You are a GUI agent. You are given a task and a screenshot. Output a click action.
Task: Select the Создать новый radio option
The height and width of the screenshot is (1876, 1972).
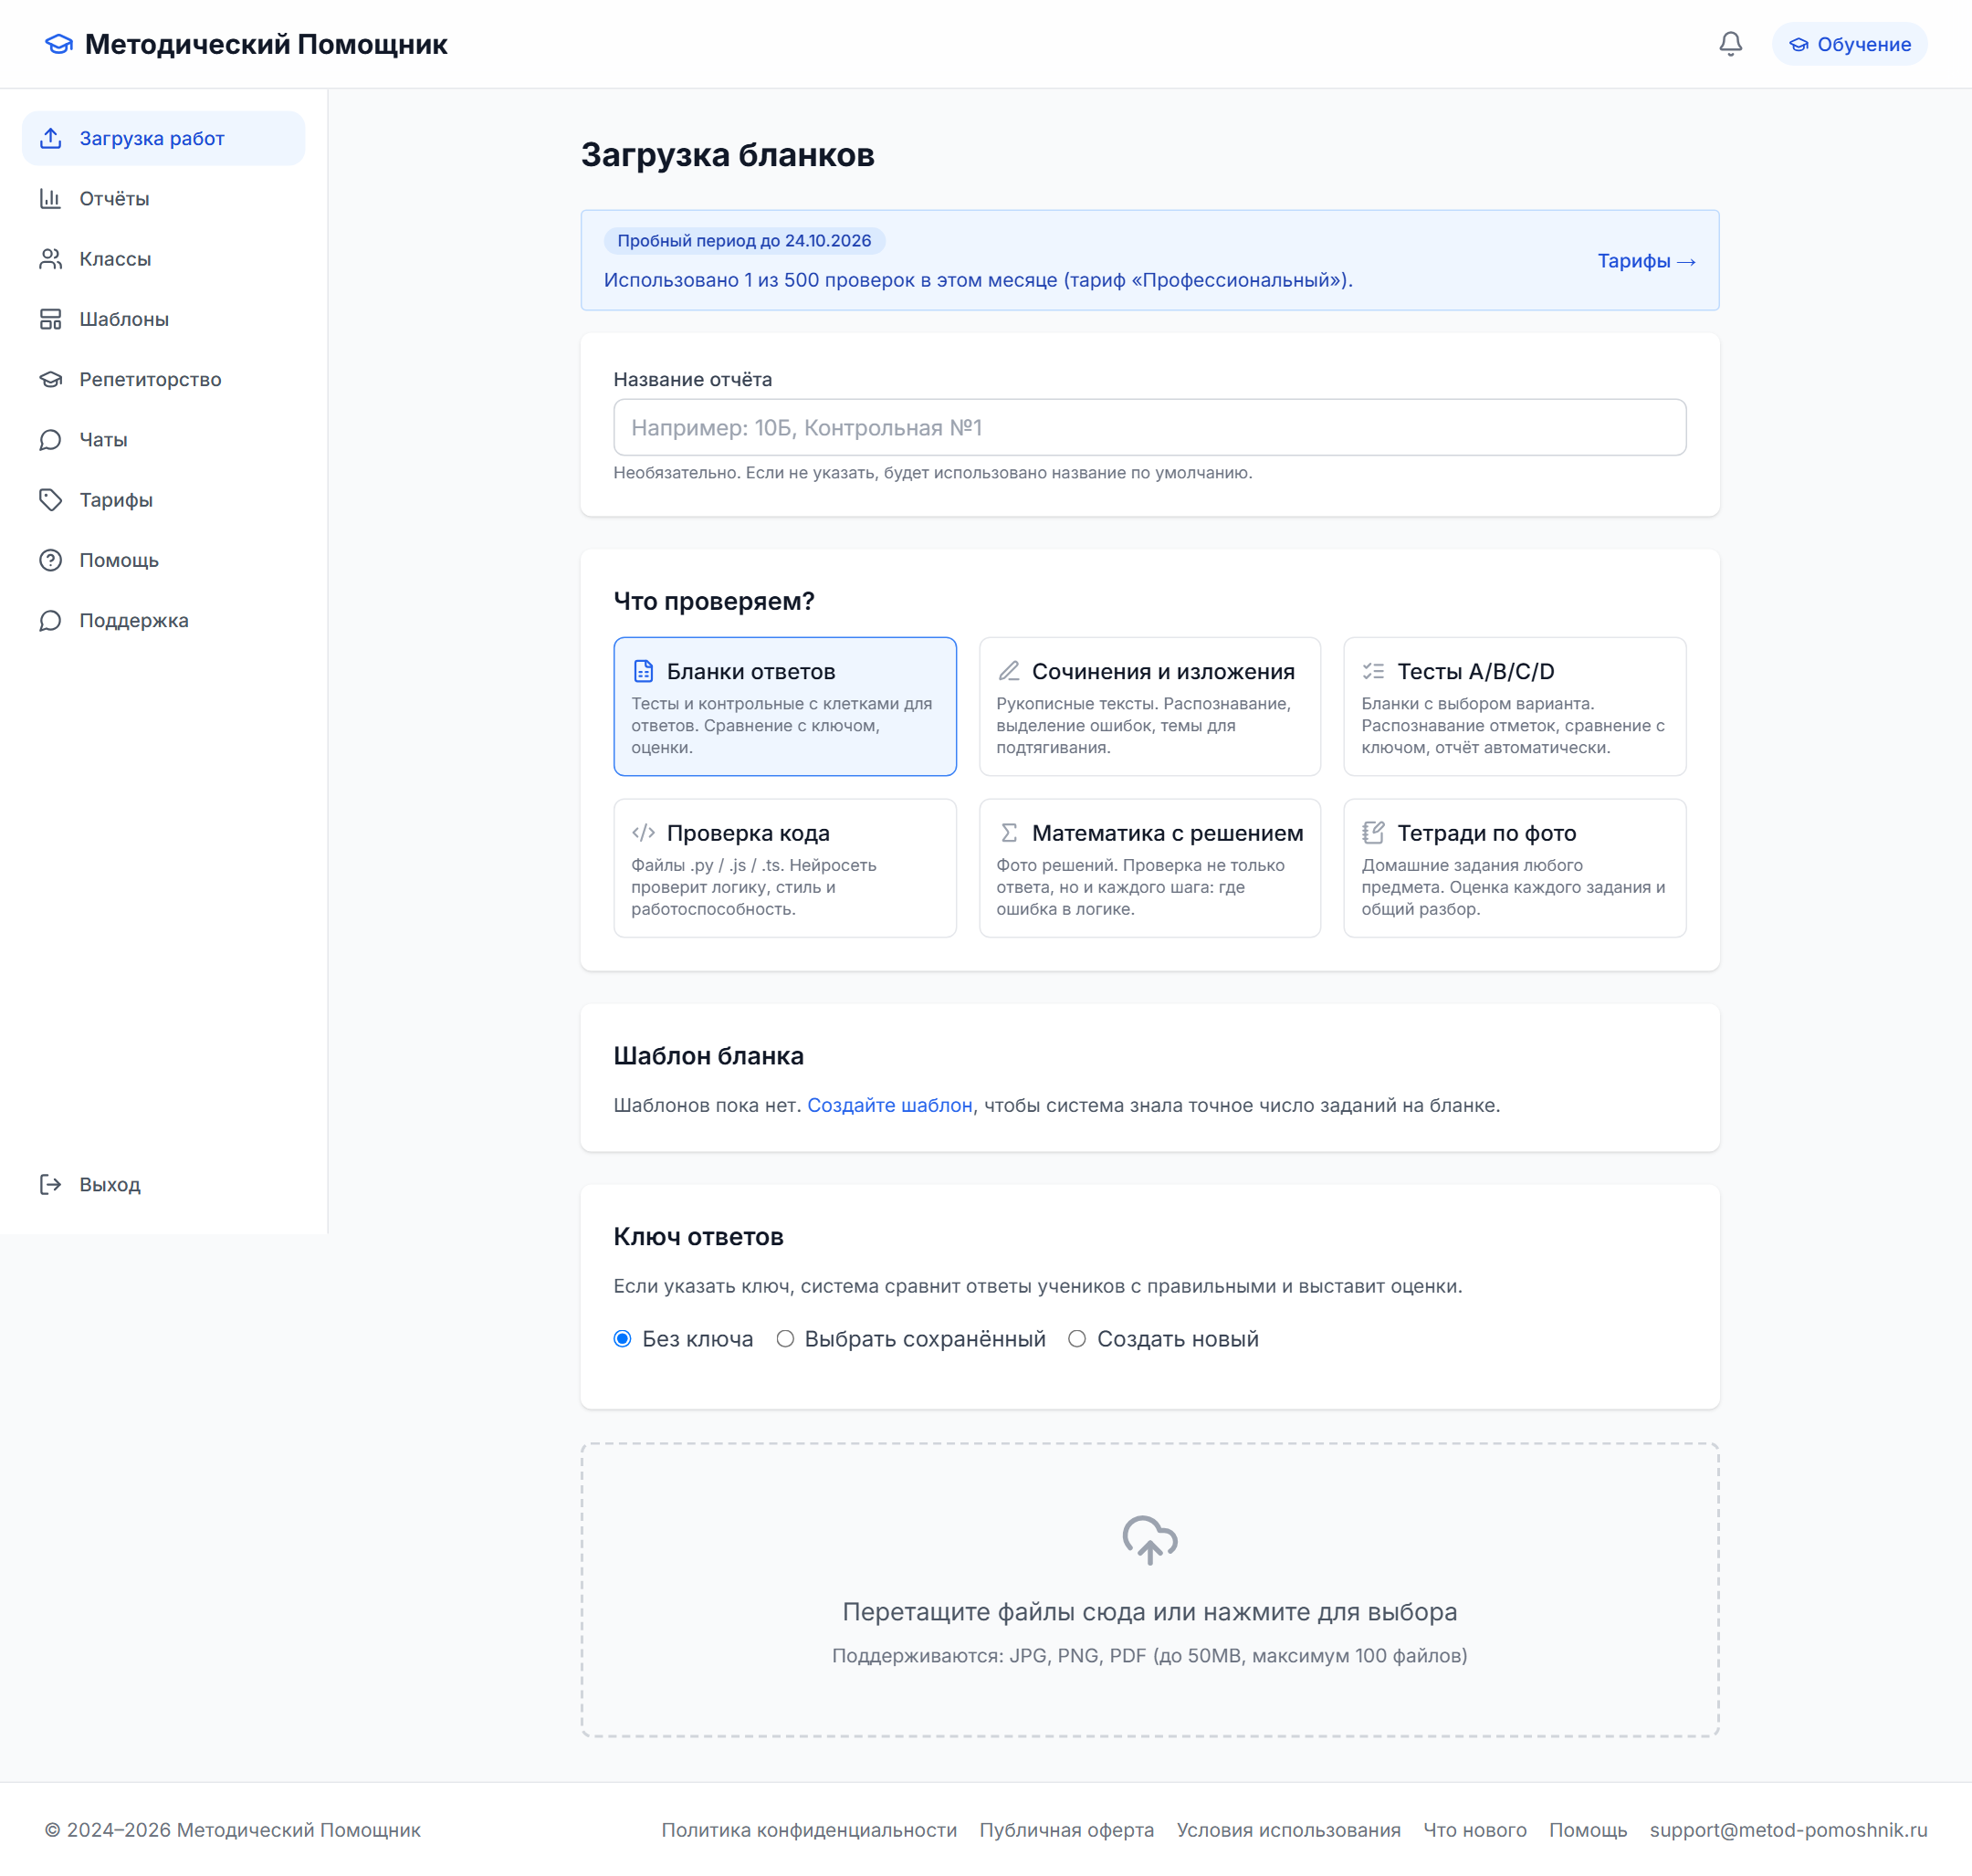pos(1077,1338)
